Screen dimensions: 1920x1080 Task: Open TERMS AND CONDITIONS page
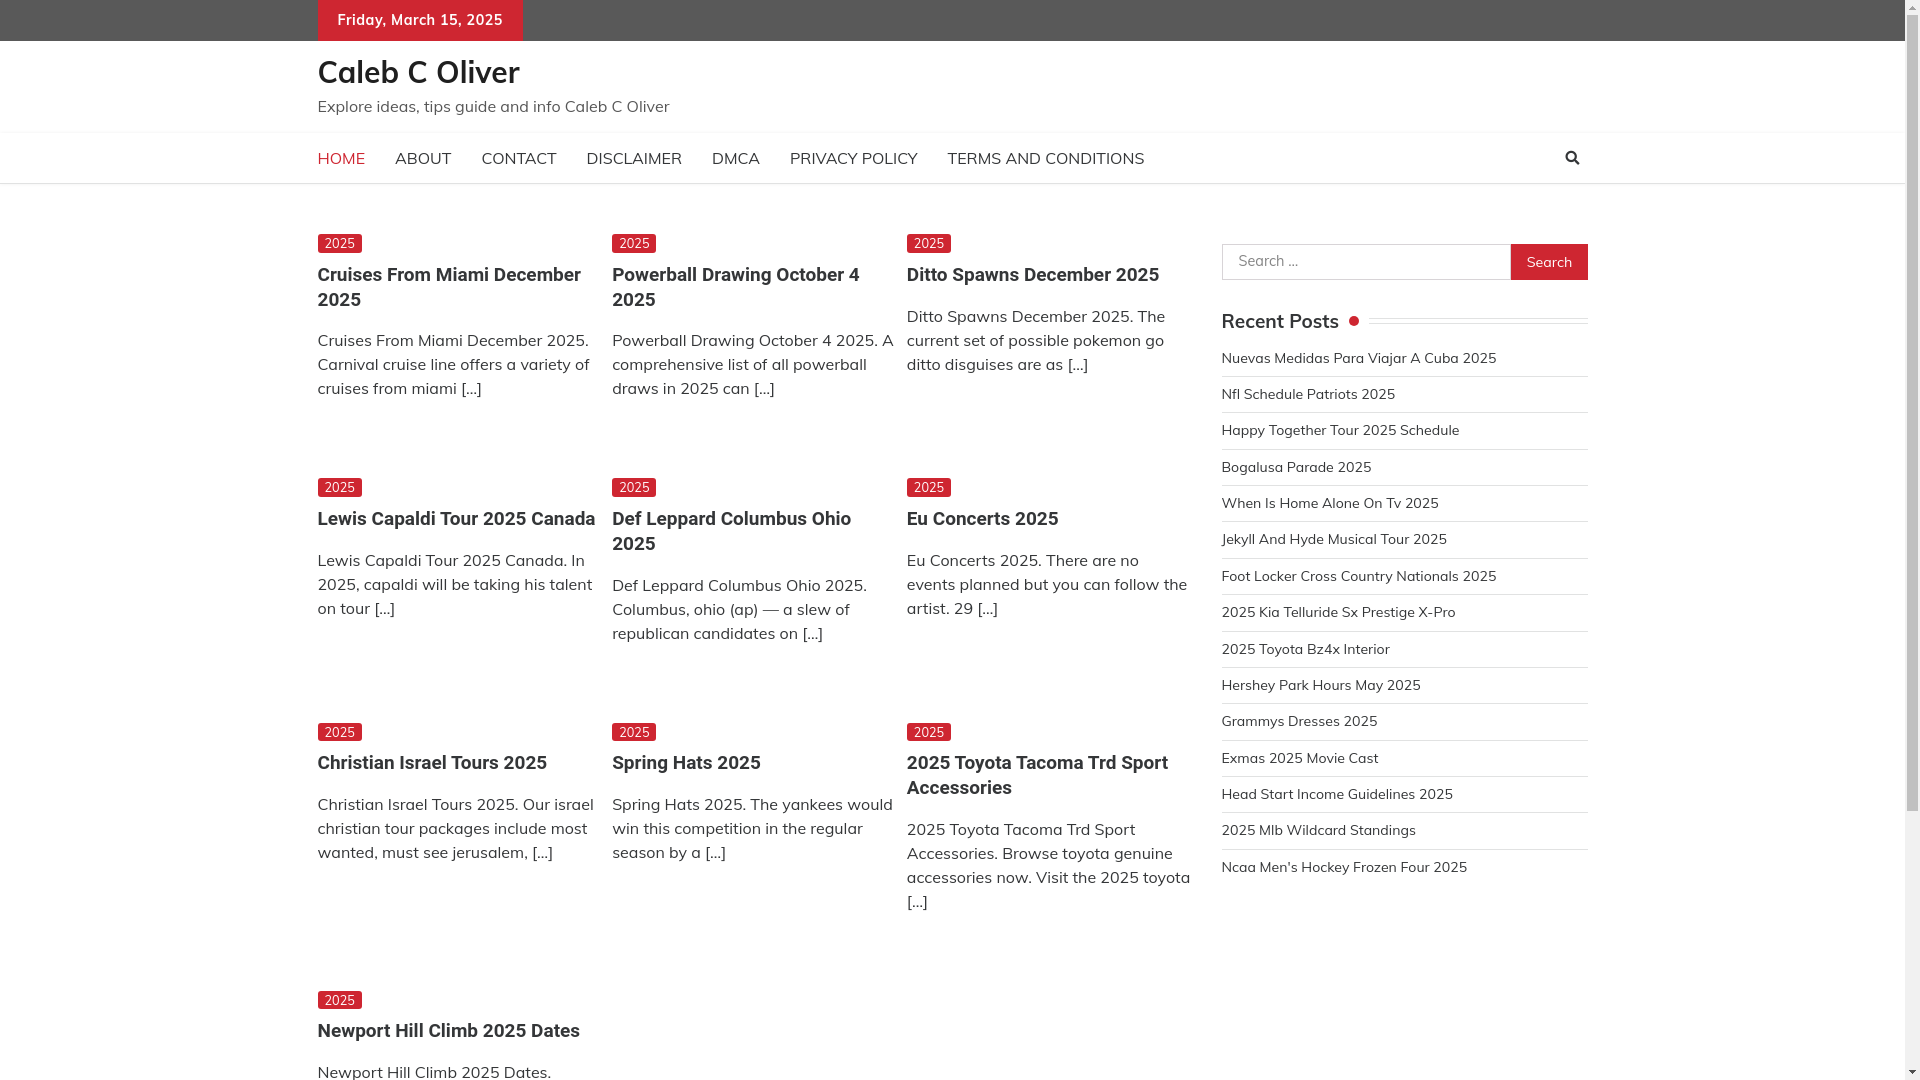1045,158
